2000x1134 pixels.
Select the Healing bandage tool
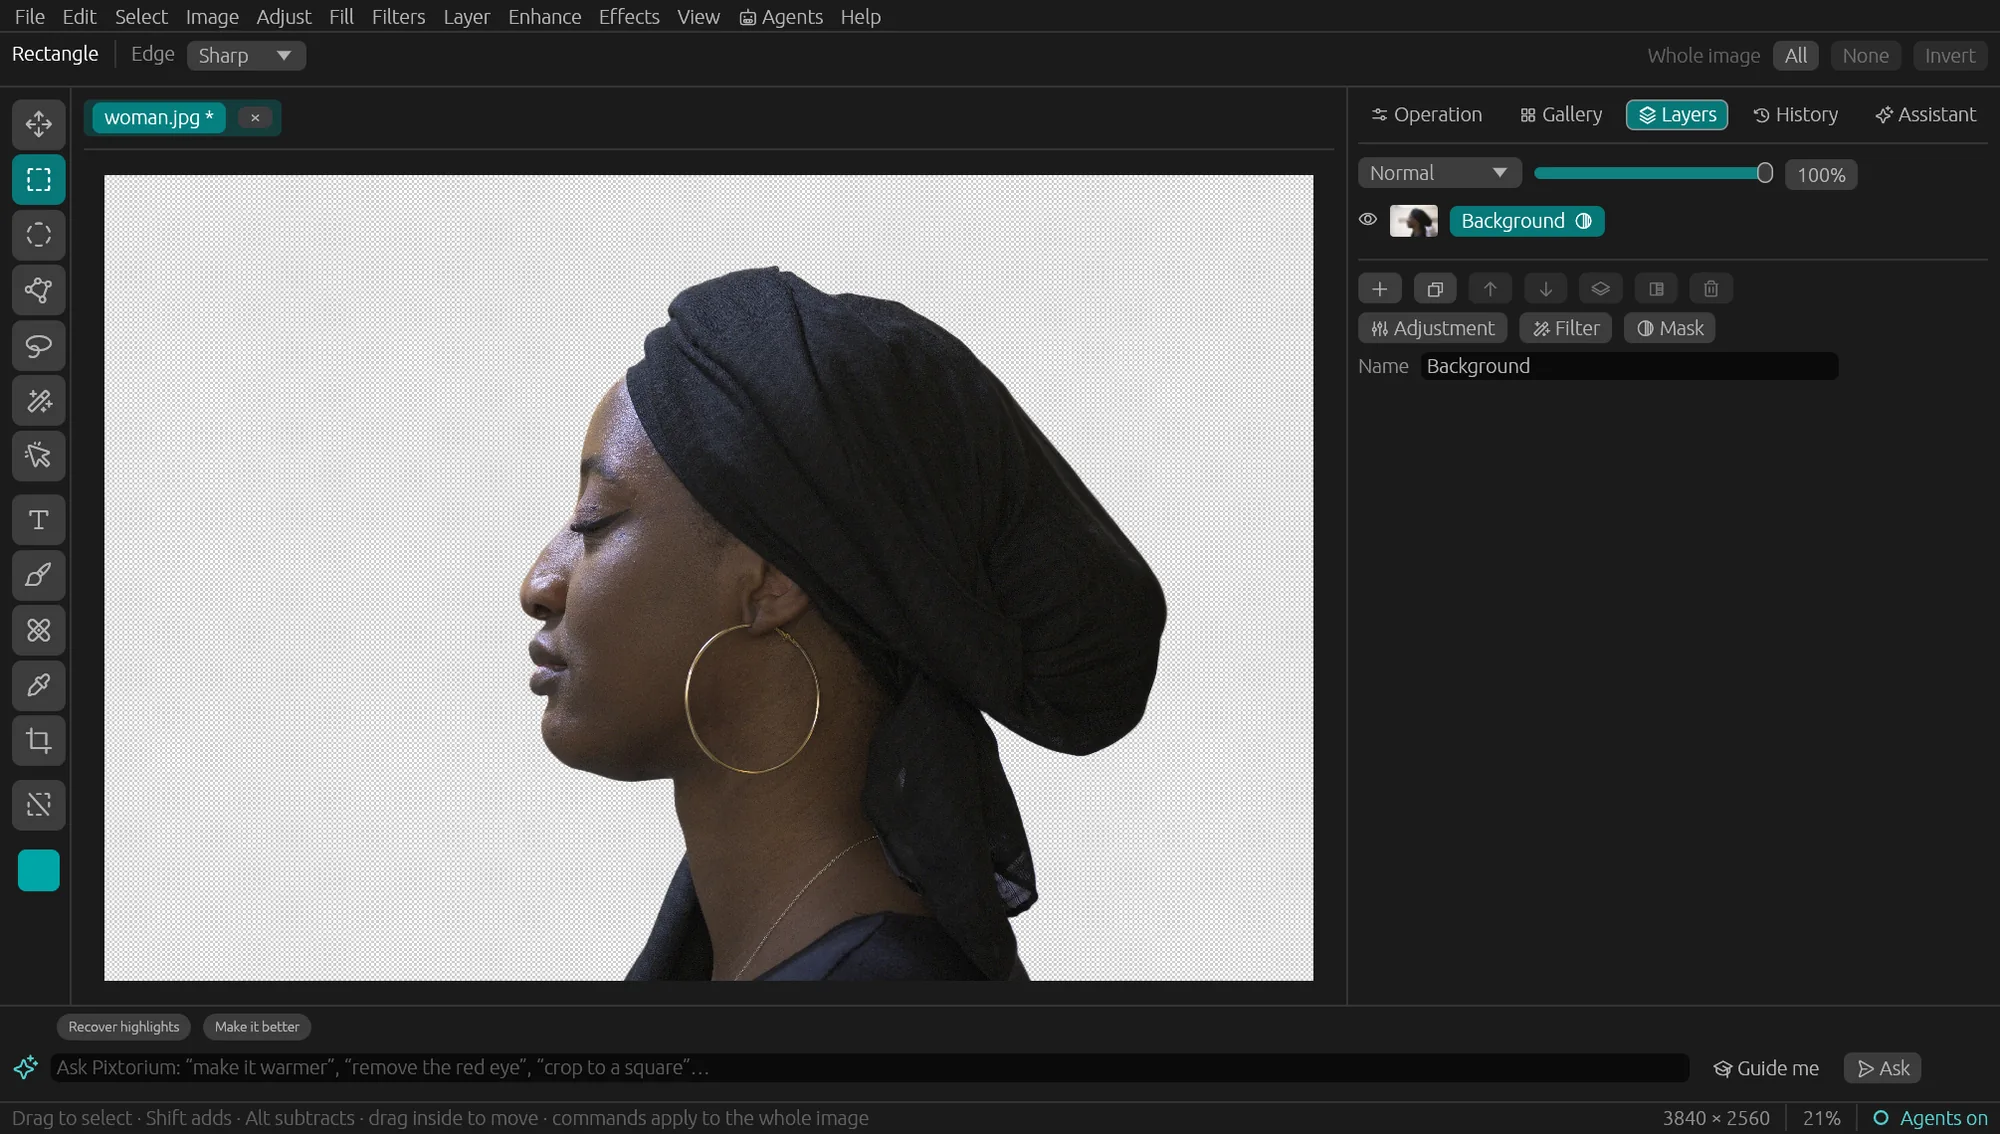point(39,630)
